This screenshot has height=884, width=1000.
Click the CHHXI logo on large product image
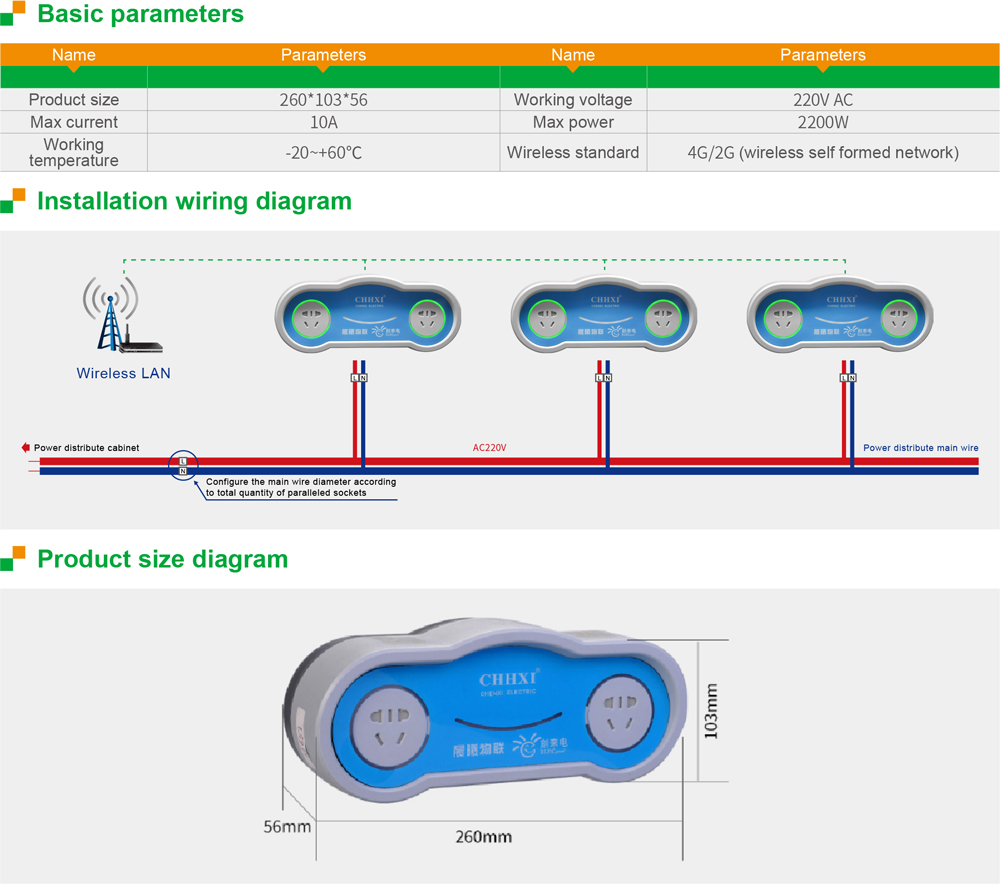(509, 679)
